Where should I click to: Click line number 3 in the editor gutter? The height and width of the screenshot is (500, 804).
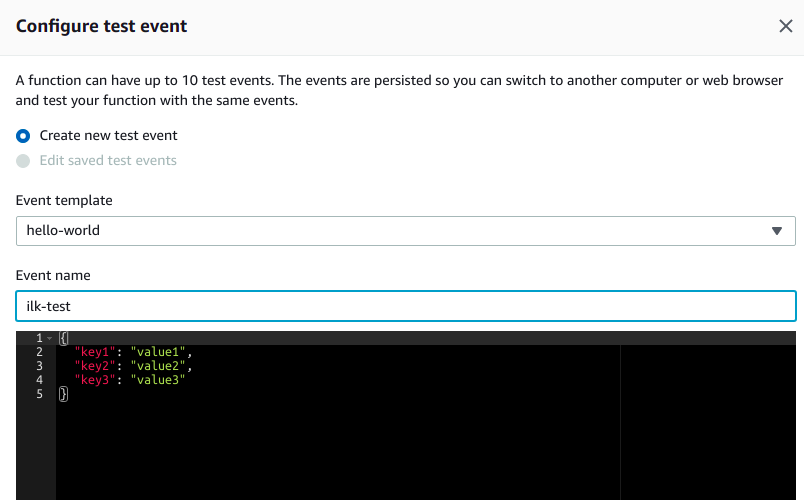[x=39, y=366]
